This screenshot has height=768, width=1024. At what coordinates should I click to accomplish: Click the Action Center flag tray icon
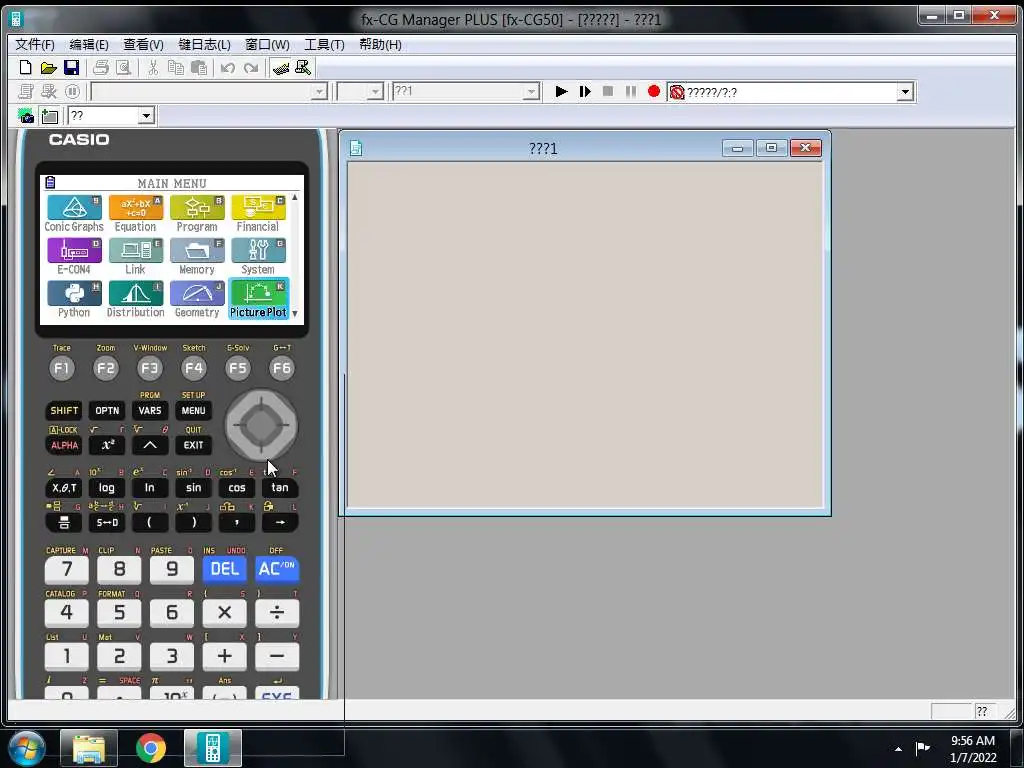tap(923, 748)
